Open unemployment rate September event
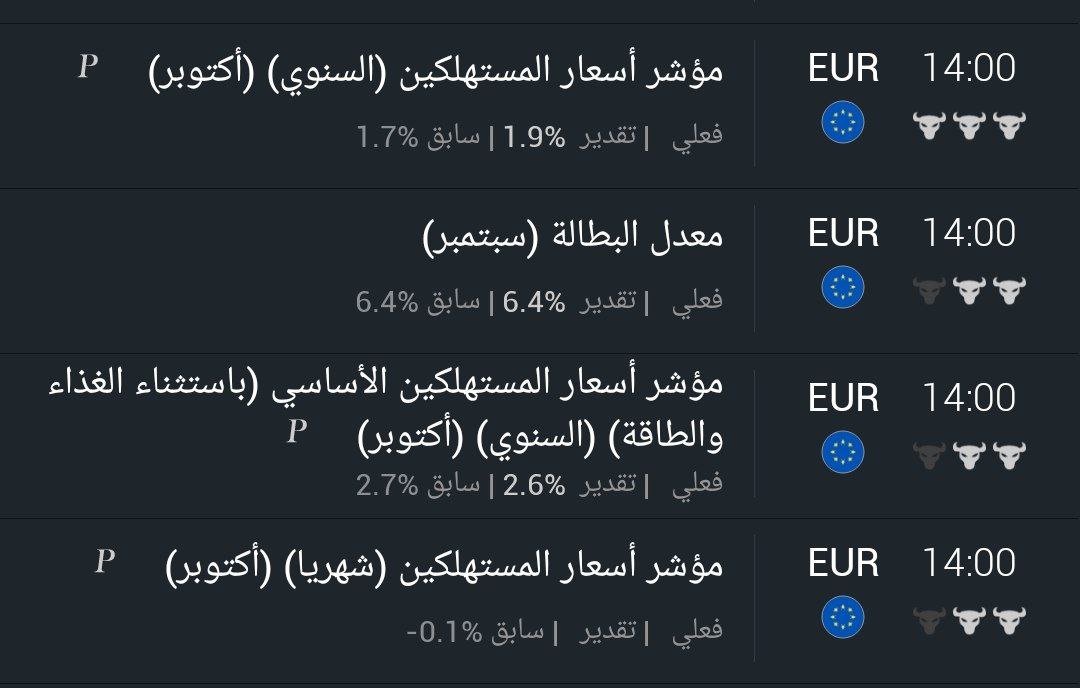This screenshot has height=688, width=1080. point(572,236)
